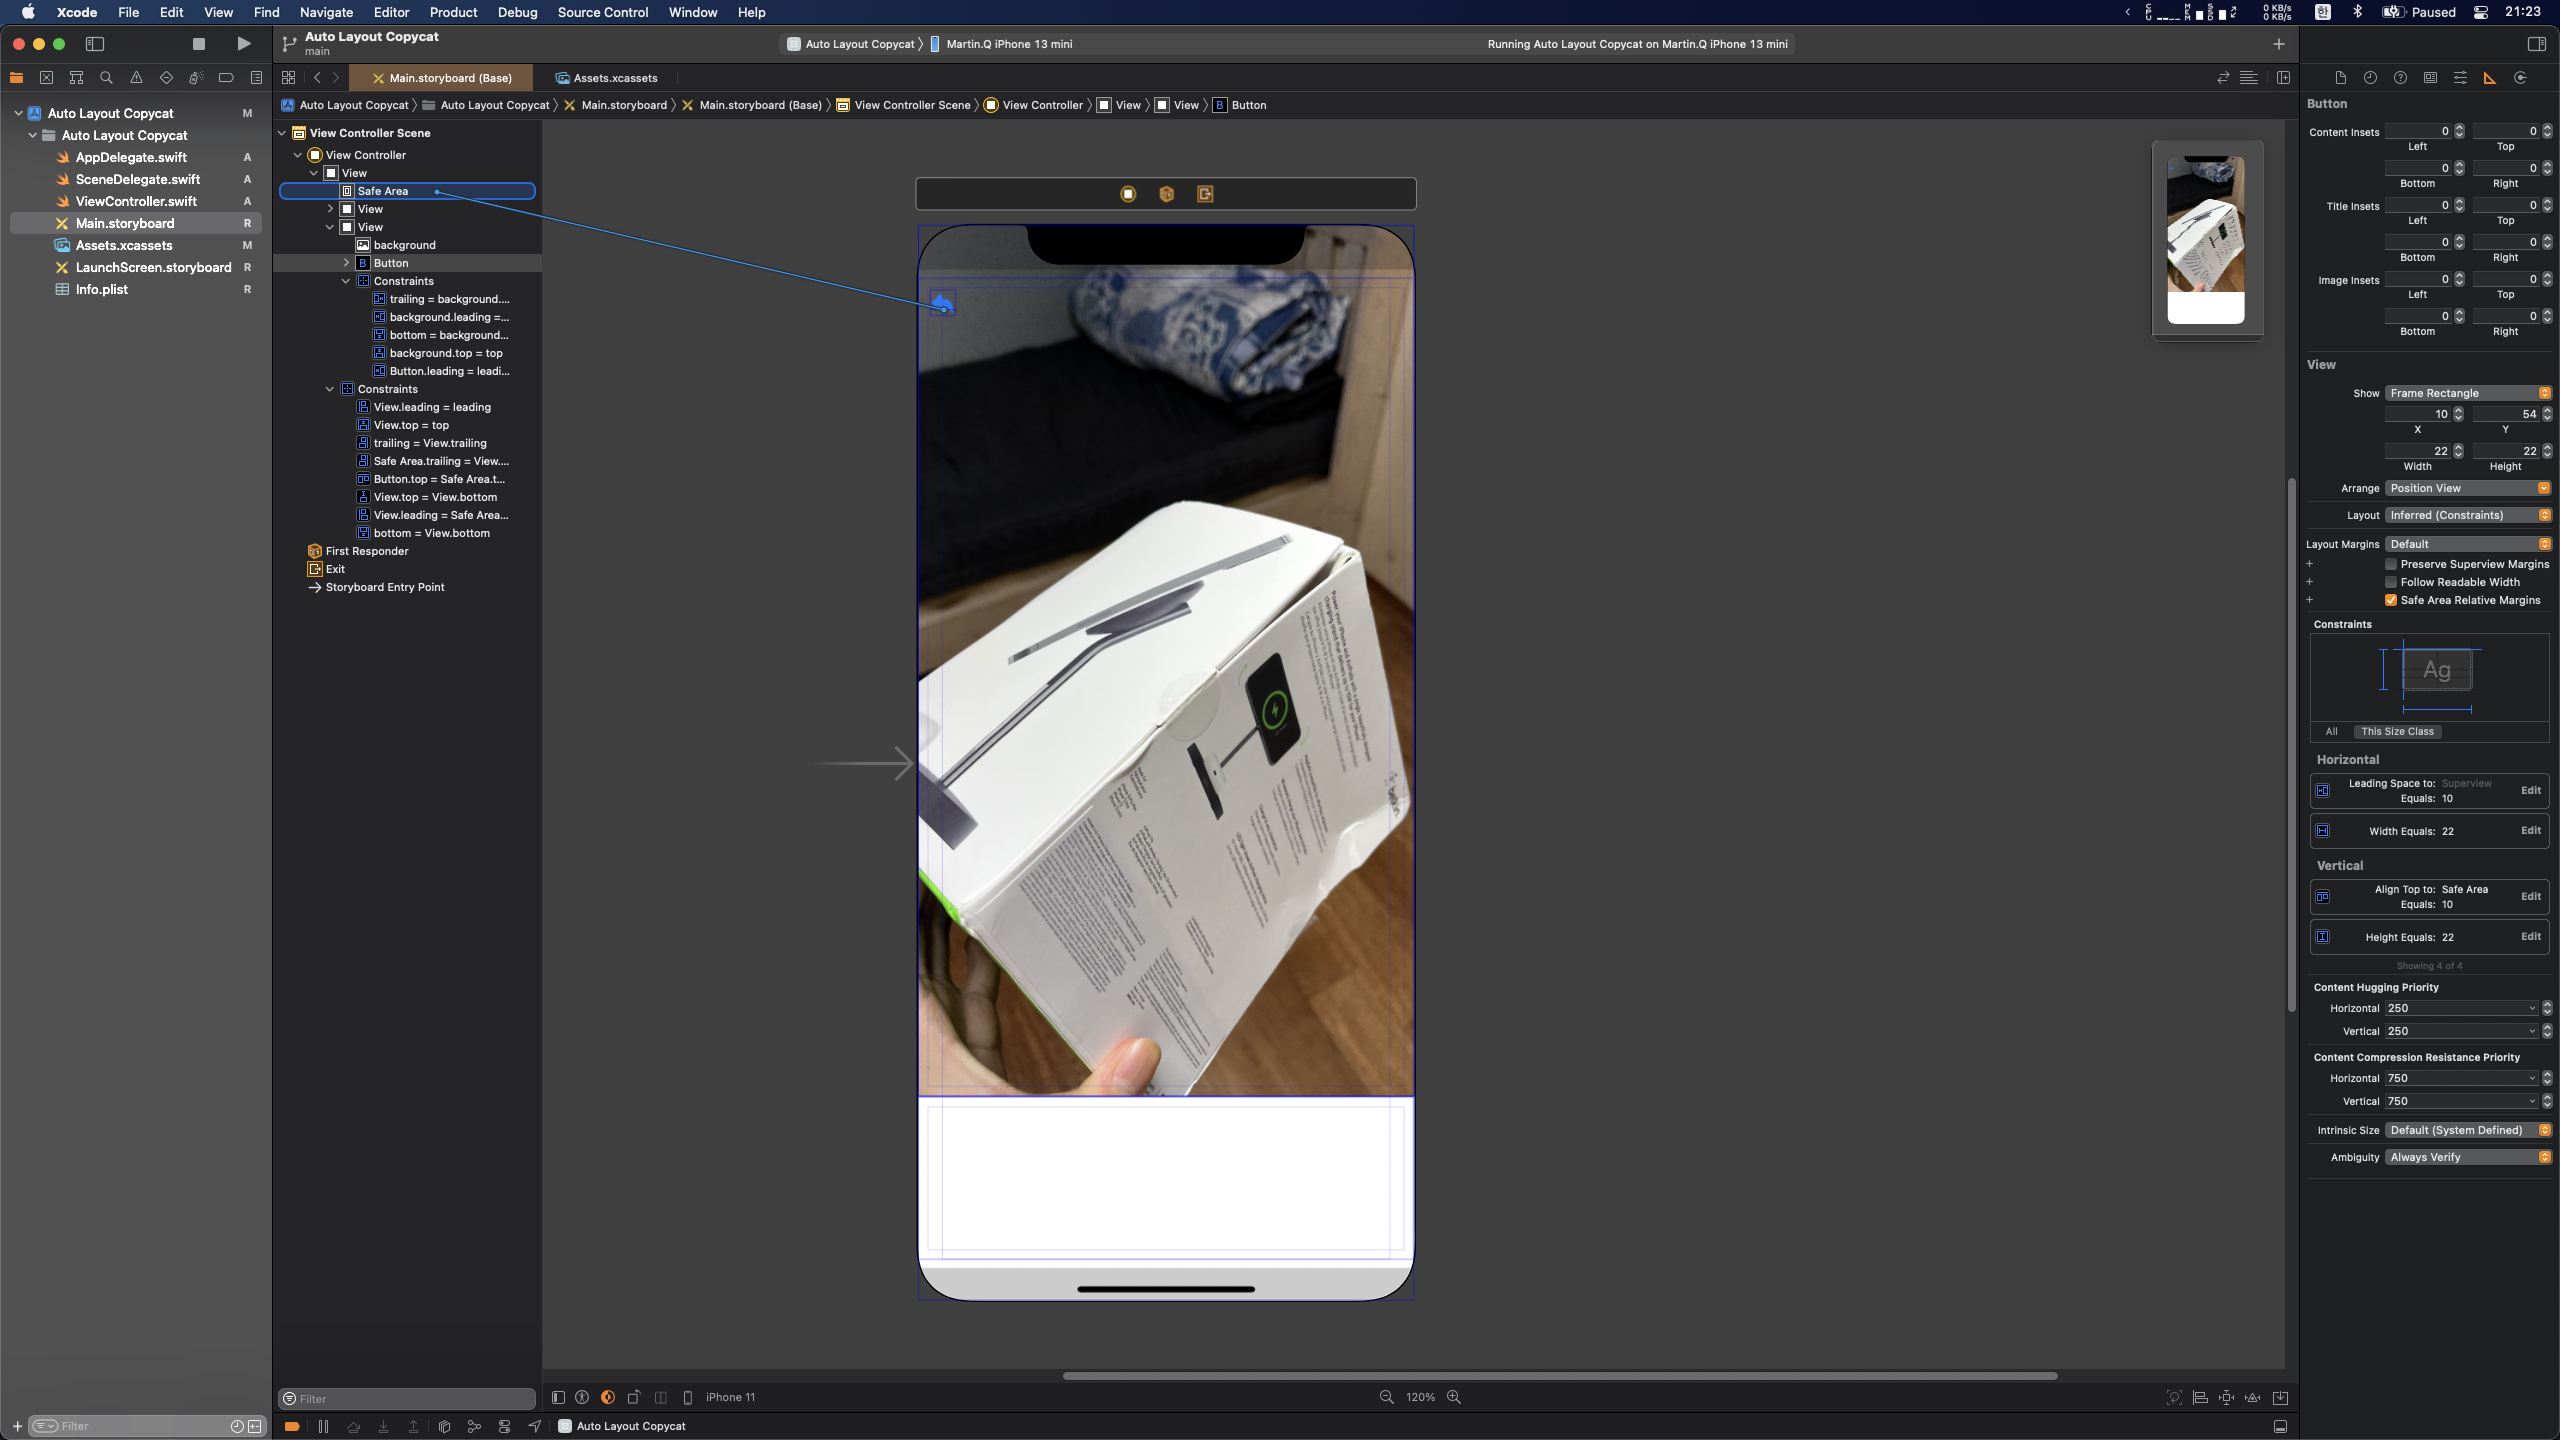Expand the Button item in outline
This screenshot has height=1440, width=2560.
[x=346, y=263]
